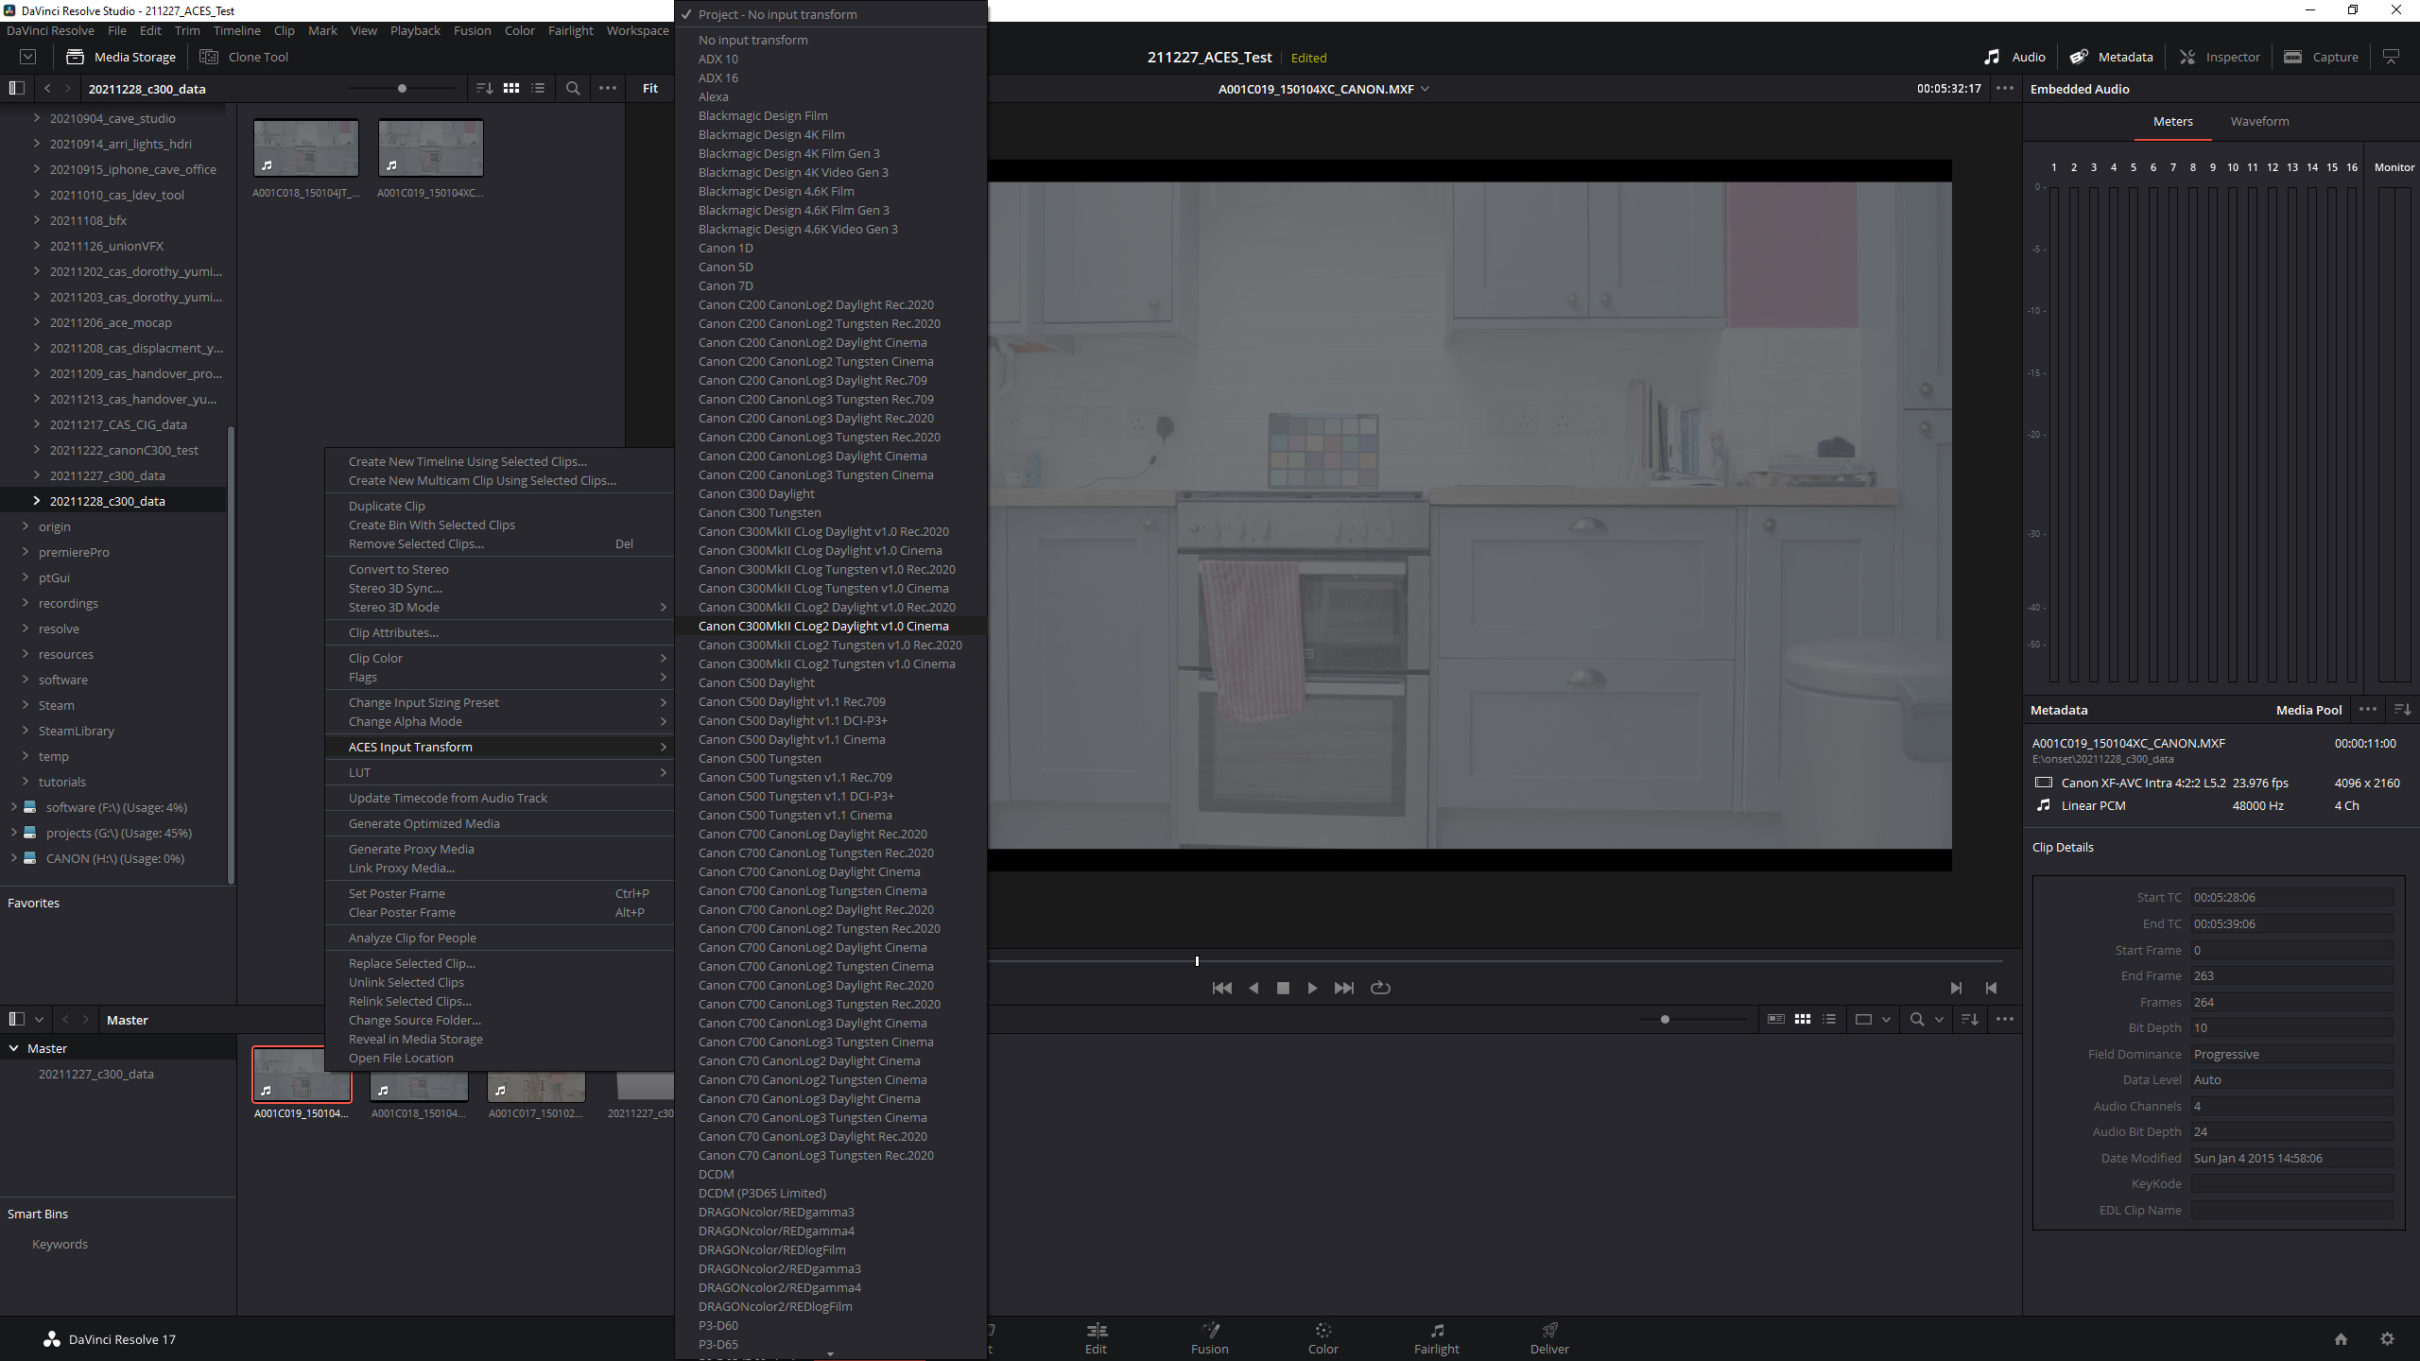
Task: Open the Capture panel
Action: coord(2321,57)
